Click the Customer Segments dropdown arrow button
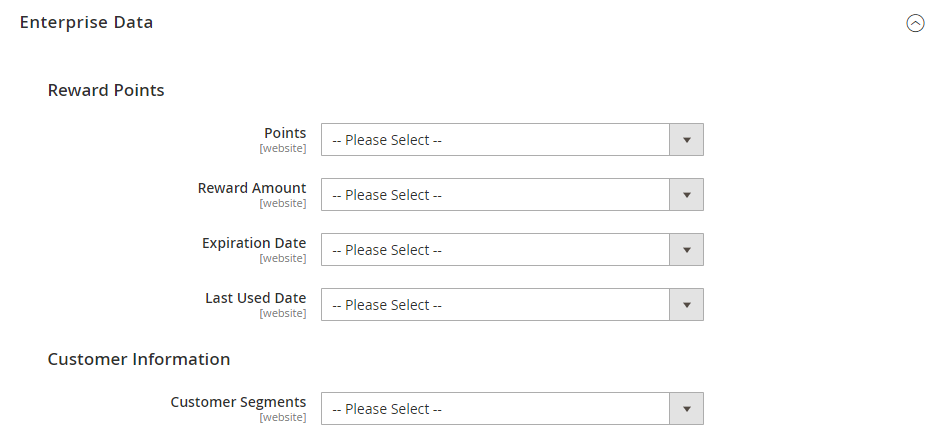 (687, 409)
